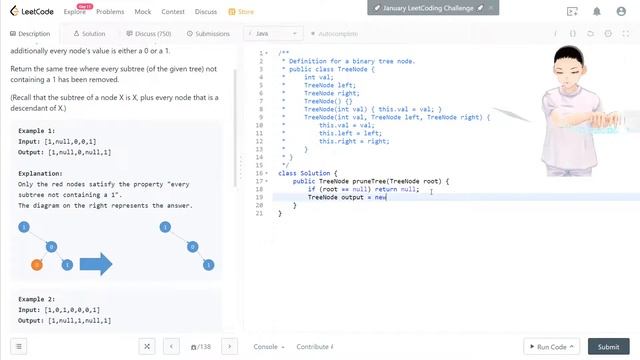Open the Explore menu

pyautogui.click(x=75, y=11)
